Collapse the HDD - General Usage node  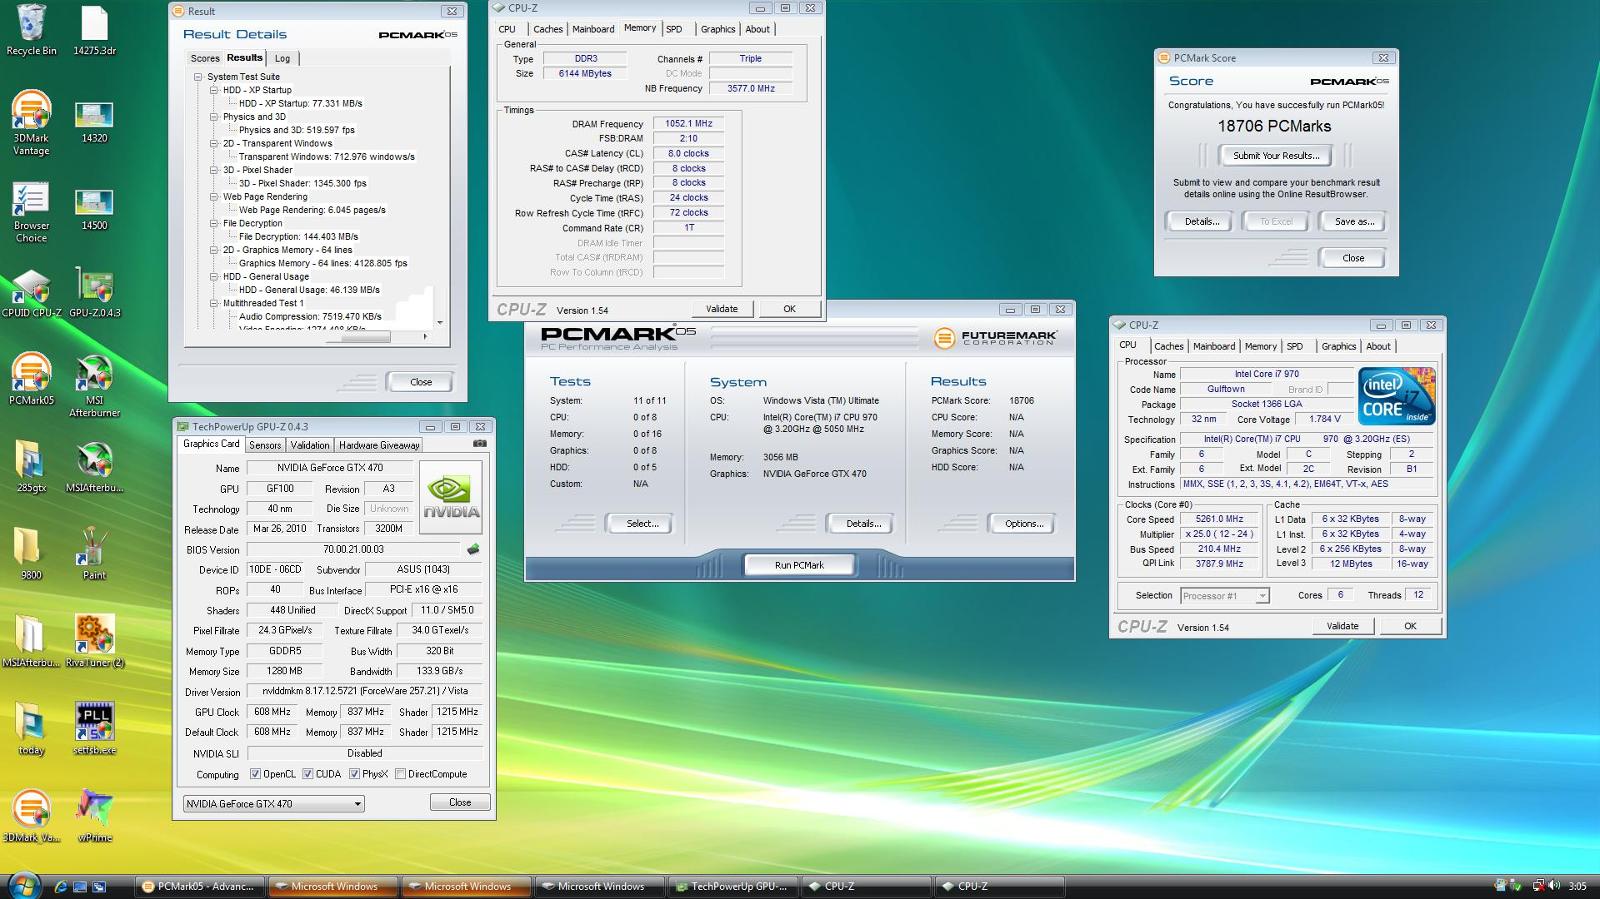pos(214,277)
